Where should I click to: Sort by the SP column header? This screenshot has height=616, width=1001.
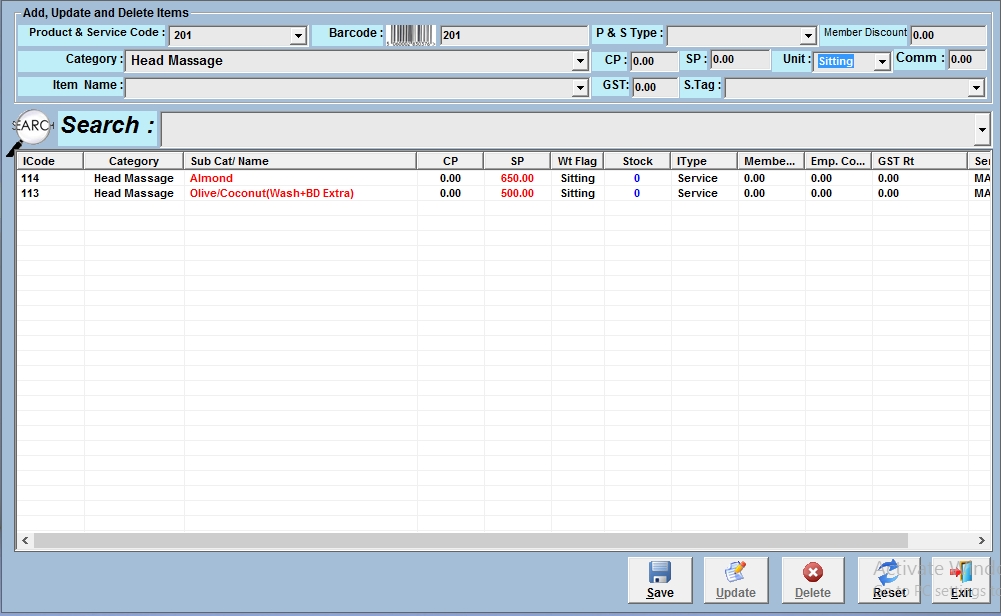(517, 161)
